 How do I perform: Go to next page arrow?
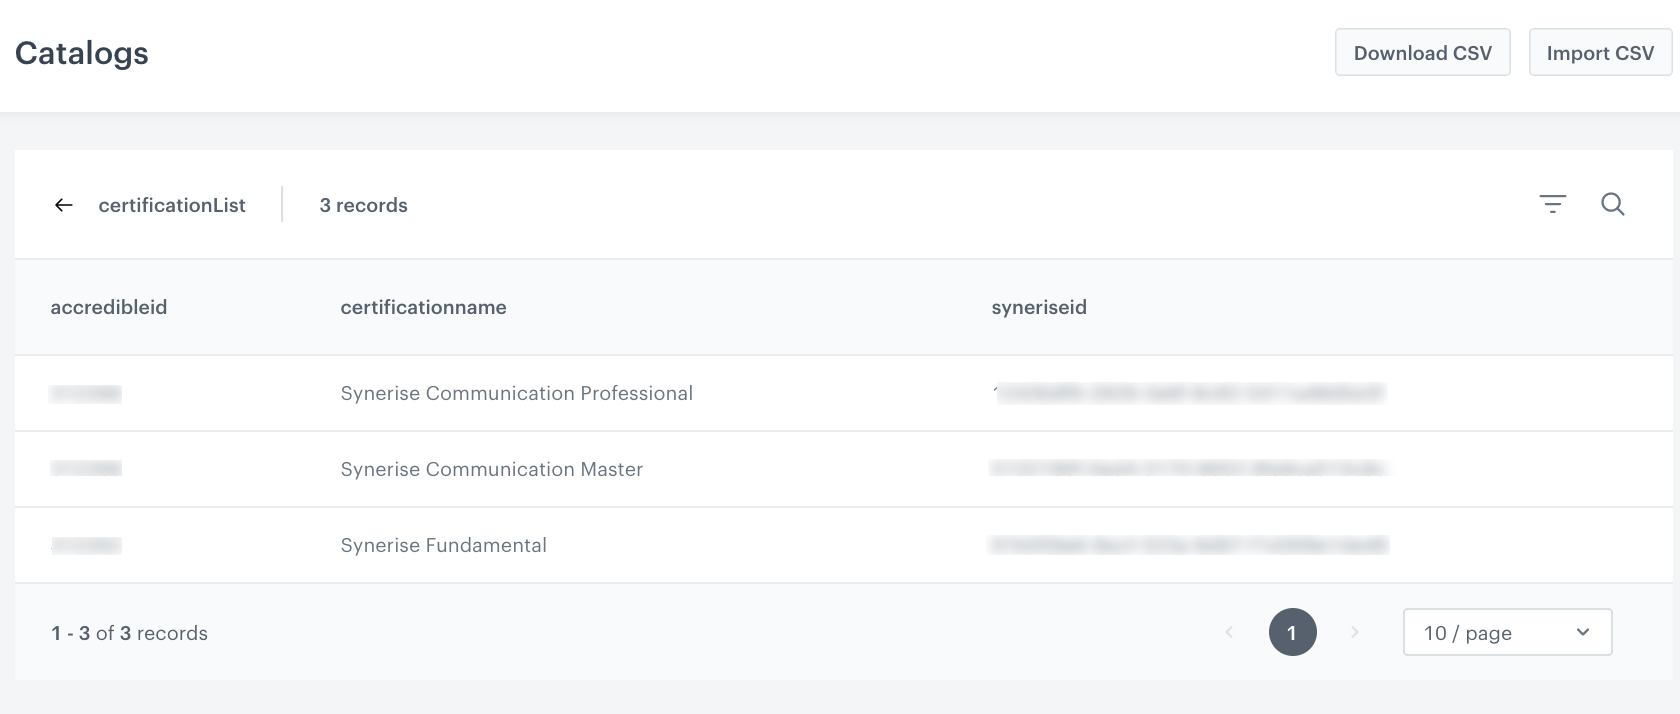[x=1355, y=632]
